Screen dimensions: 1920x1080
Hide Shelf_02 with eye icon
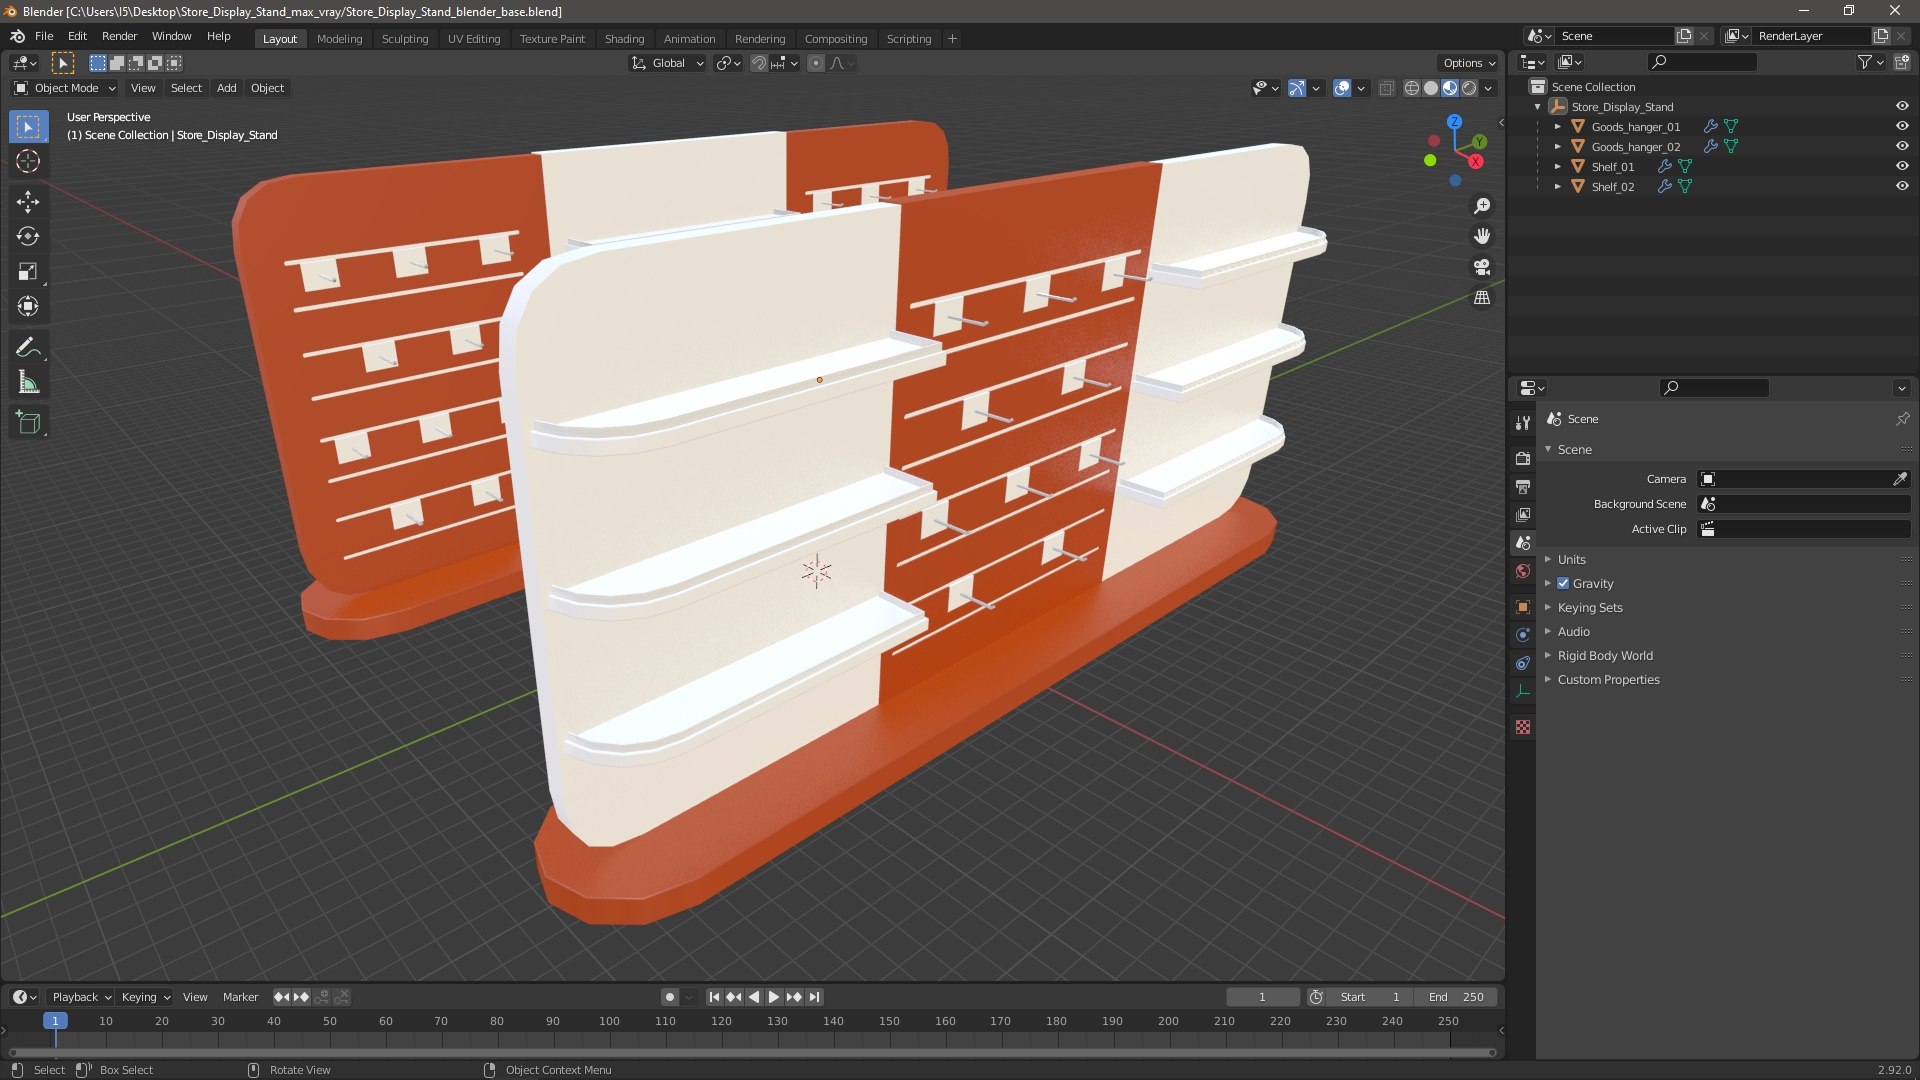(1902, 186)
